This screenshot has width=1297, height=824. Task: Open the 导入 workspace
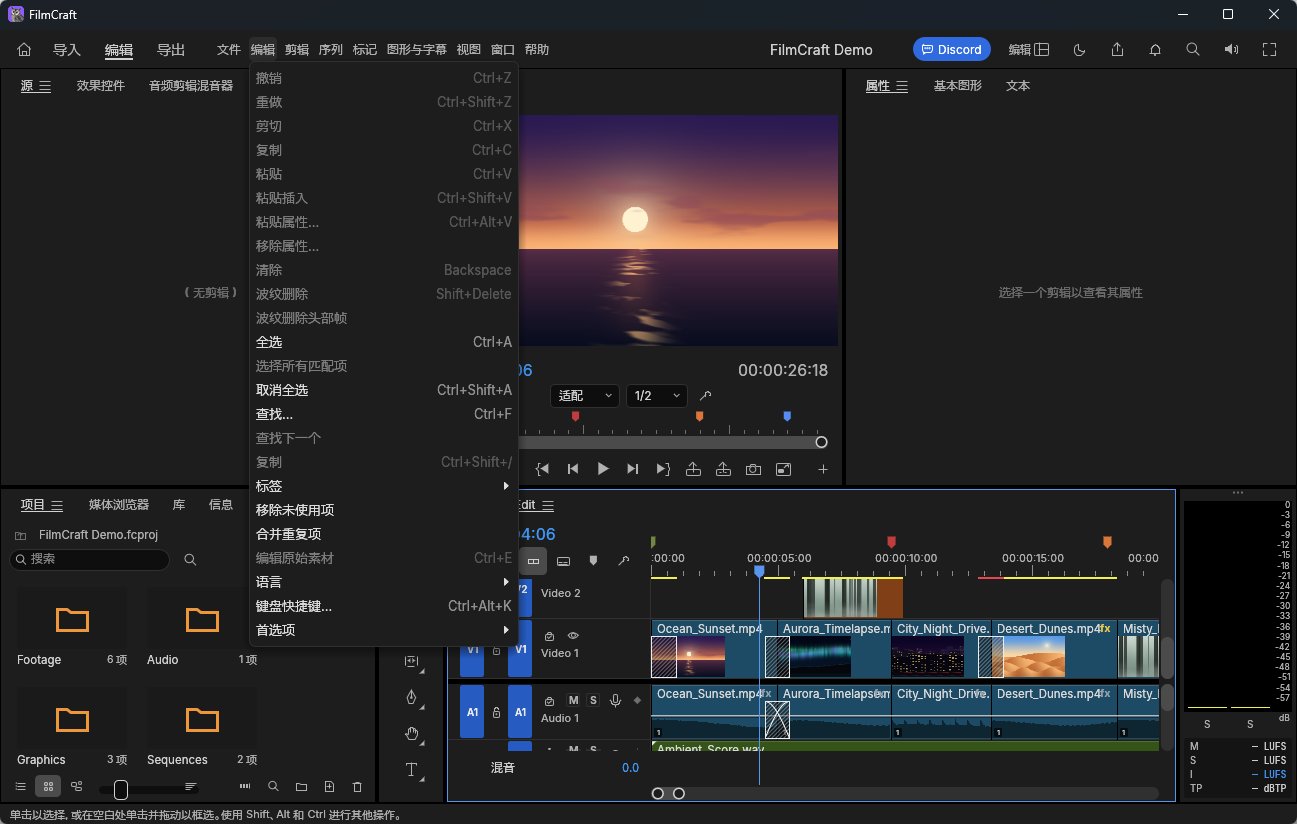(x=67, y=50)
